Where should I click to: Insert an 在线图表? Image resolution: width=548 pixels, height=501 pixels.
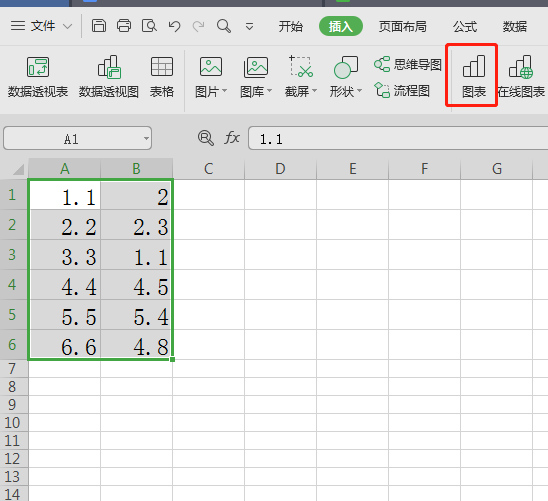coord(521,77)
